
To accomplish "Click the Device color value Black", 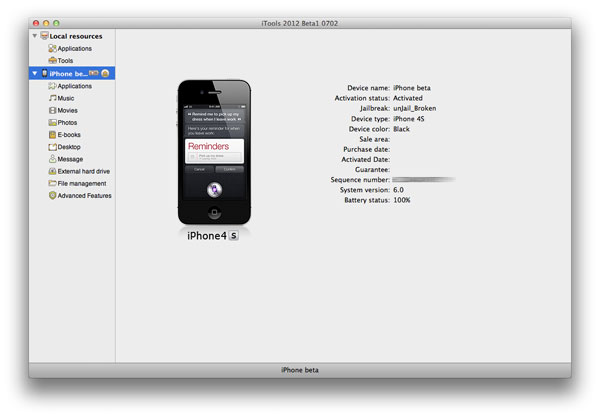I will (401, 129).
